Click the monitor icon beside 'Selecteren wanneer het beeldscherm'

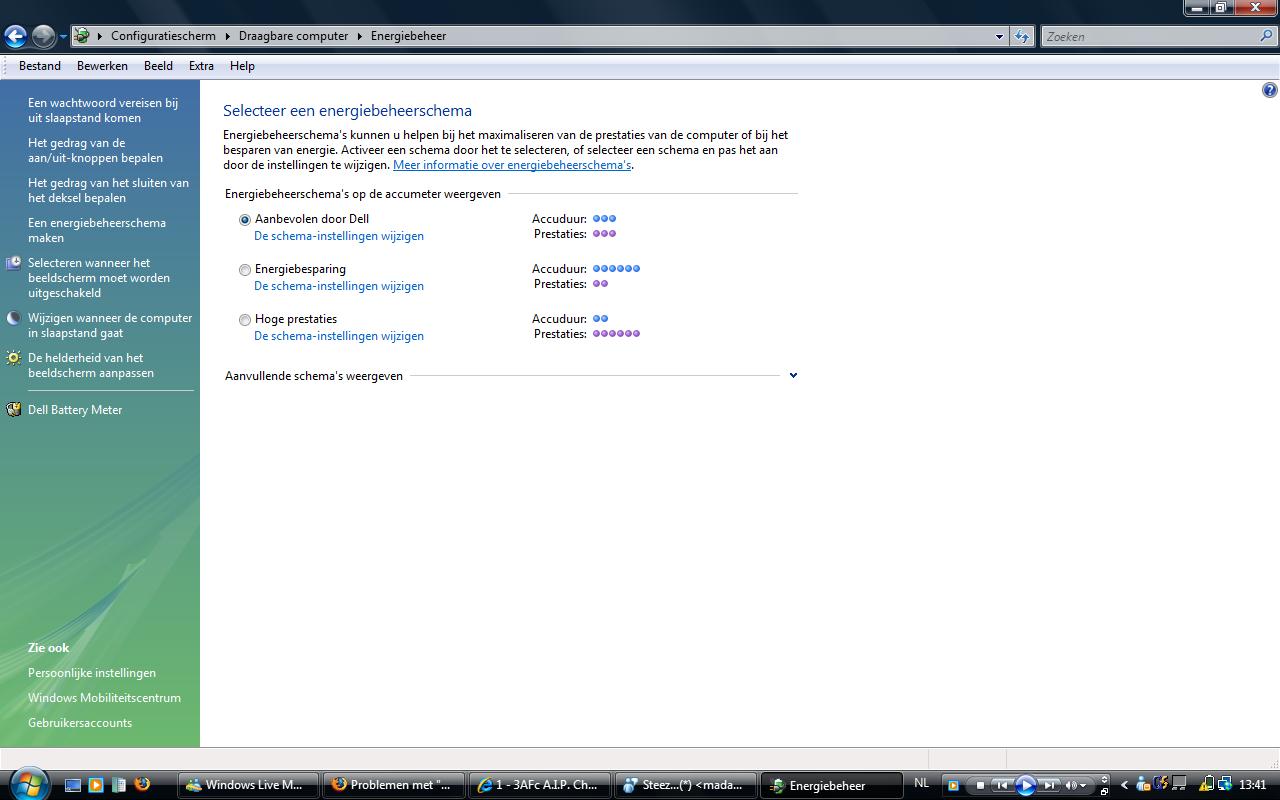(x=13, y=263)
